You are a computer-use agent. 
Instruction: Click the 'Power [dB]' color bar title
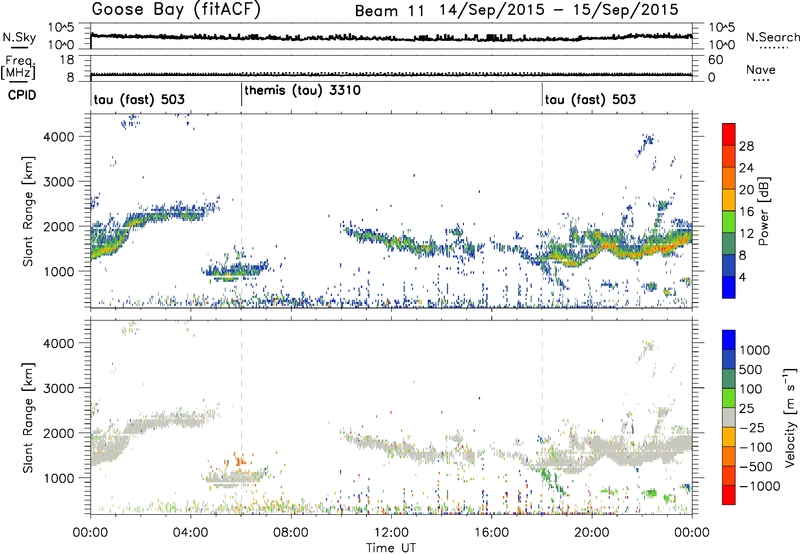(x=764, y=211)
